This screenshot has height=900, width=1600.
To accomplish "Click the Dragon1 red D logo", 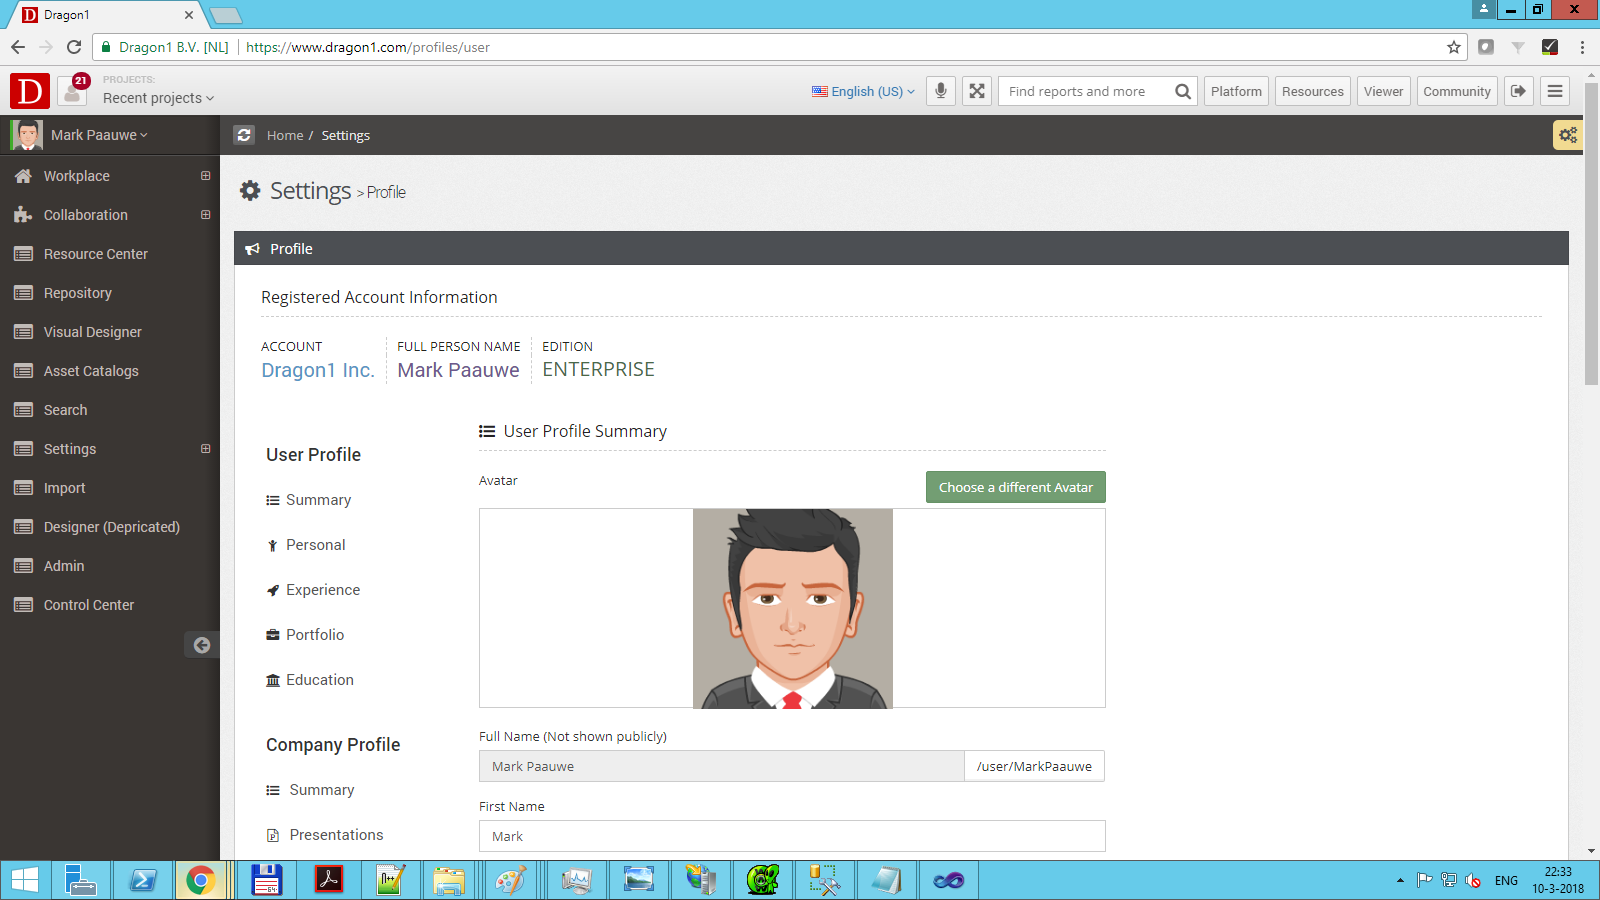I will coord(30,91).
